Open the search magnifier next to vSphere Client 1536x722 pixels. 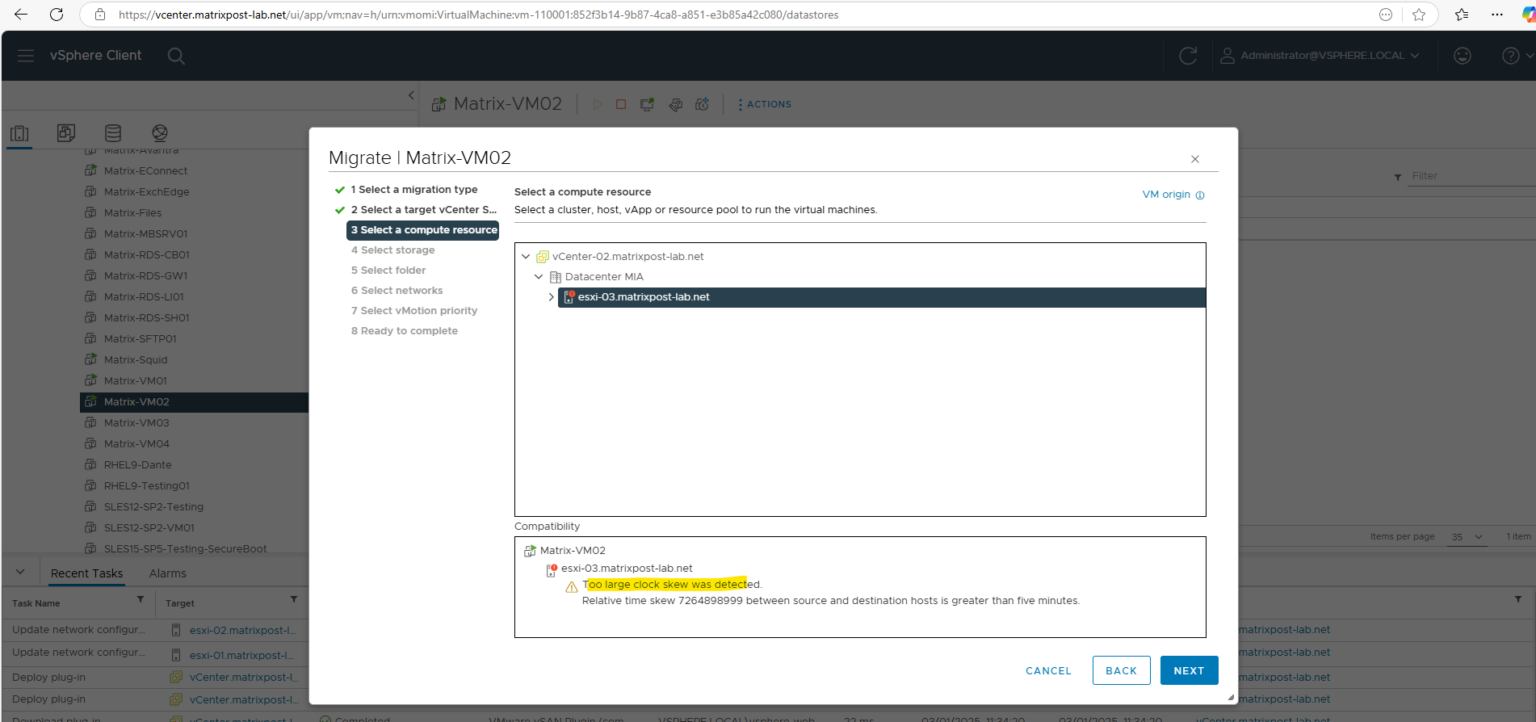coord(176,56)
